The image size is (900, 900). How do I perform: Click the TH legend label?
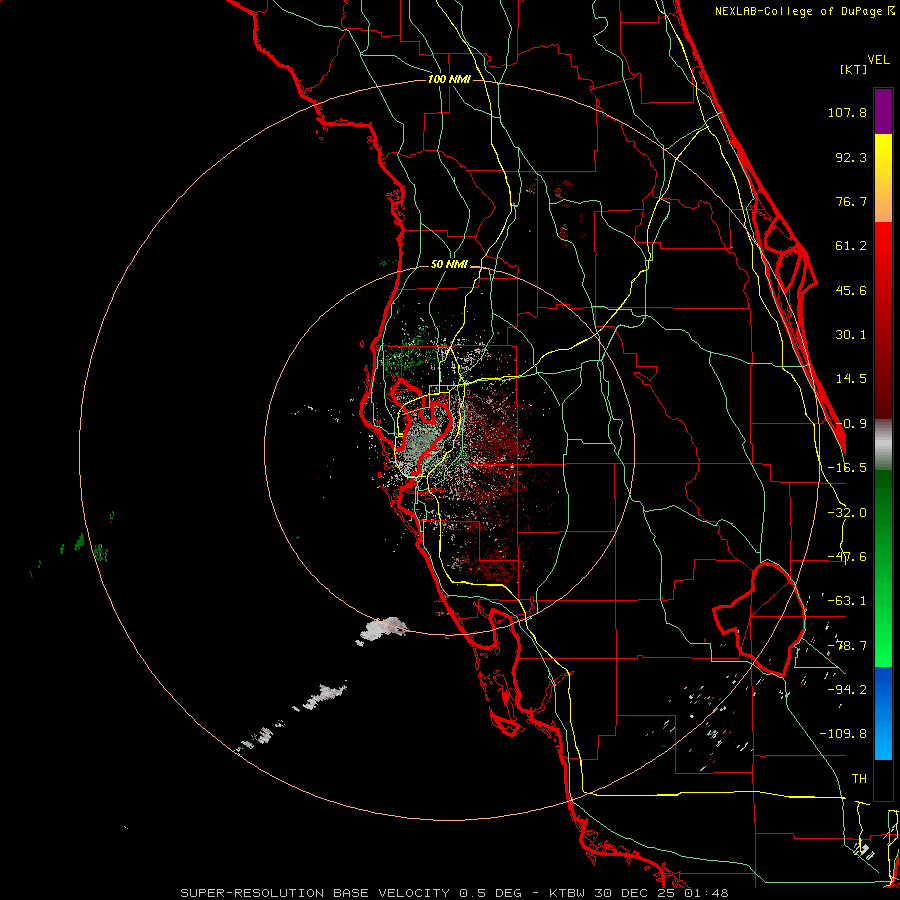[859, 778]
